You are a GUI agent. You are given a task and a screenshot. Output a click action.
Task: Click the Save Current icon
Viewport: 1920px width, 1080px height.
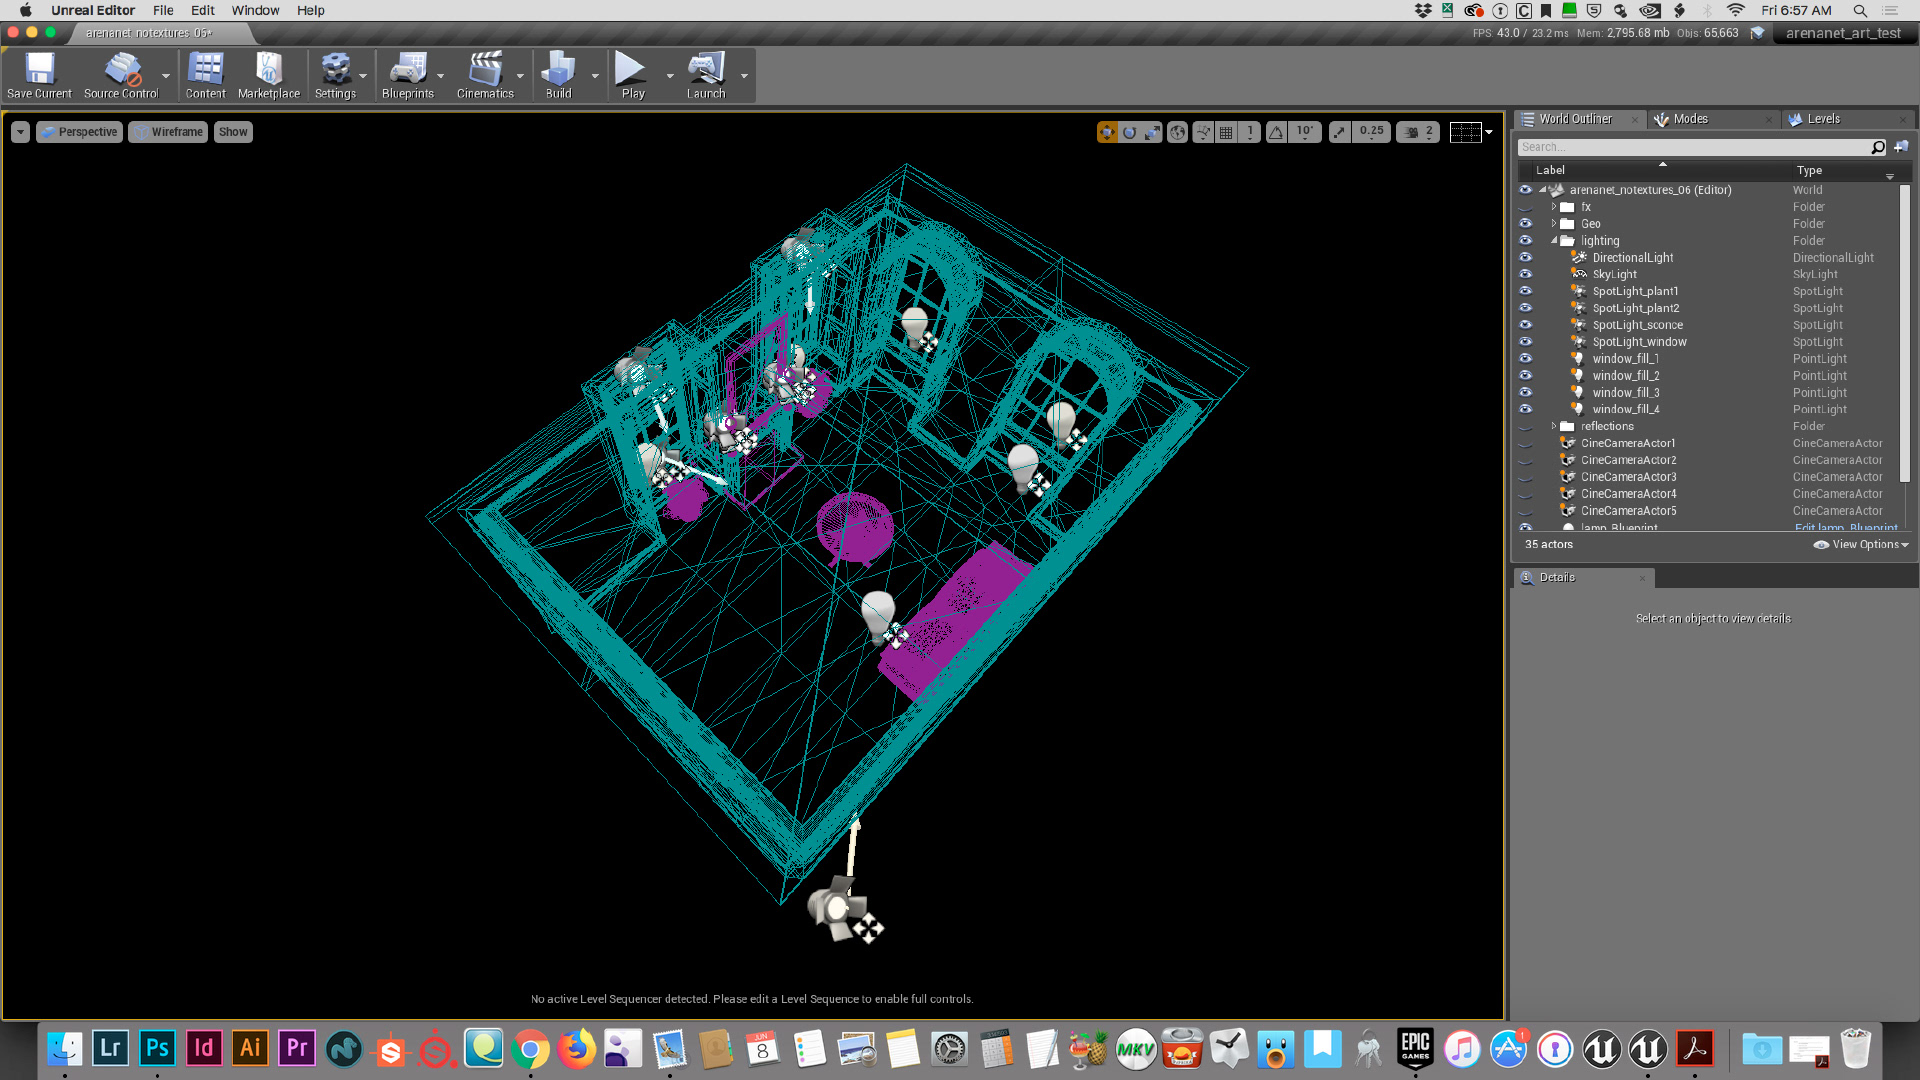pos(39,76)
